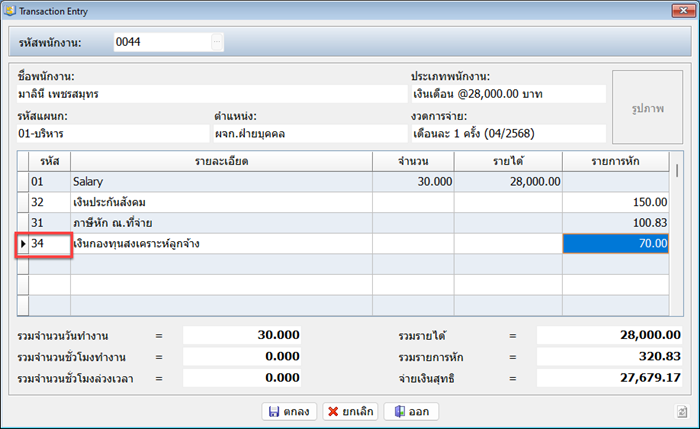Click the รายละเอียด column header
Screen dimensions: 700x429
220,161
